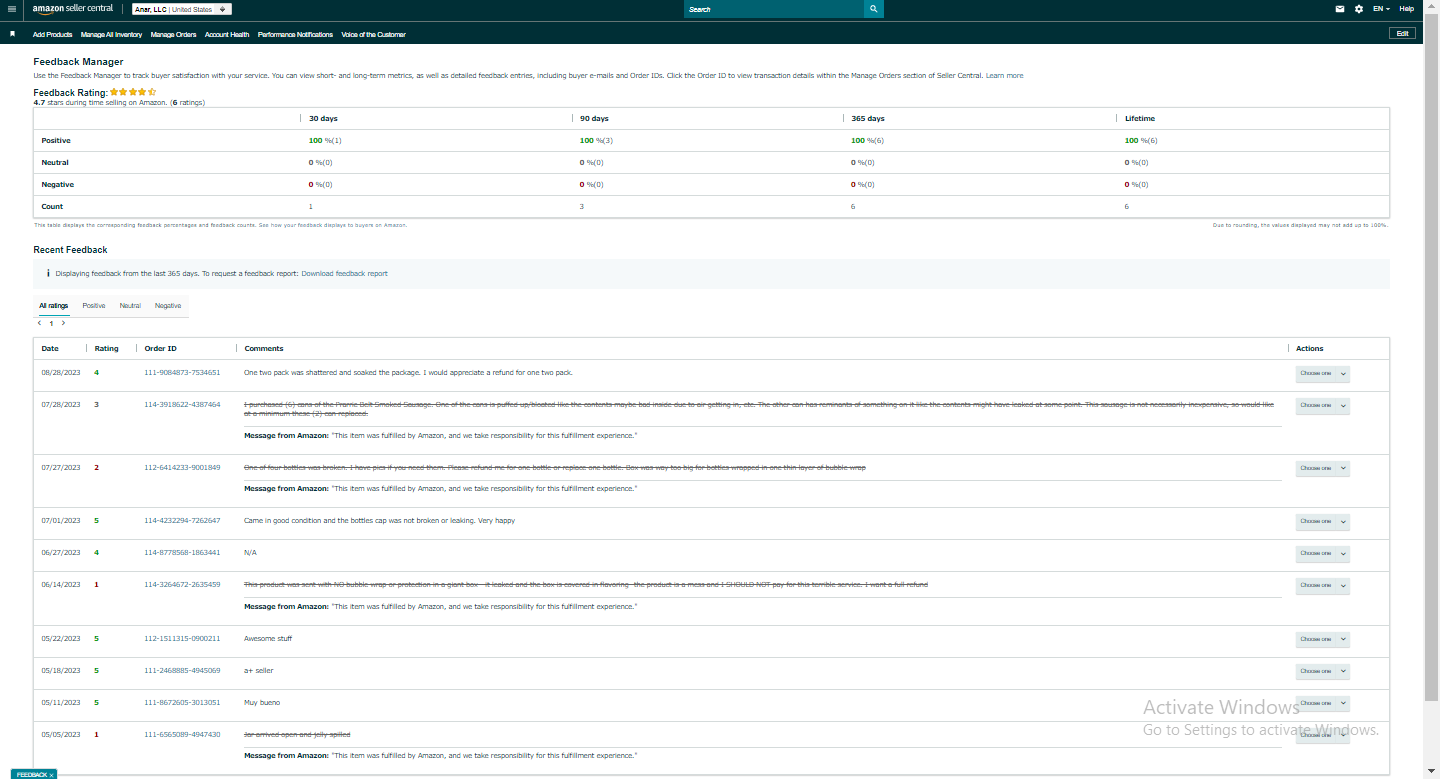
Task: Open order 114-3918622-4387464
Action: 182,405
